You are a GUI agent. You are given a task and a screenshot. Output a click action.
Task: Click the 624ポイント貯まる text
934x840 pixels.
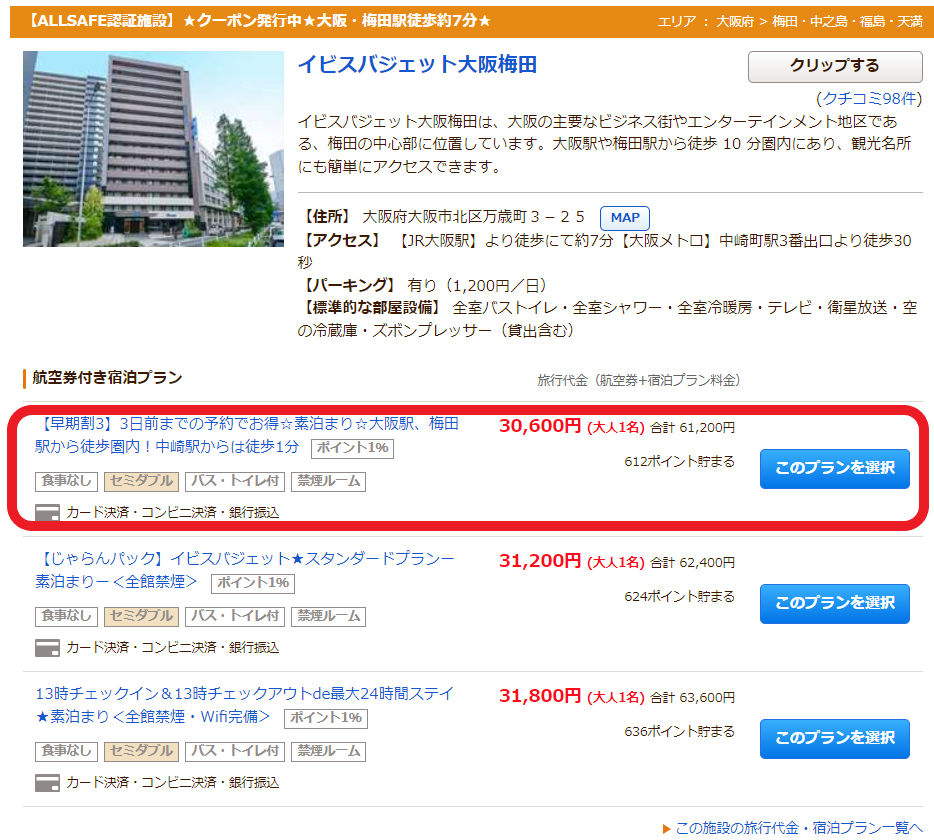(679, 597)
